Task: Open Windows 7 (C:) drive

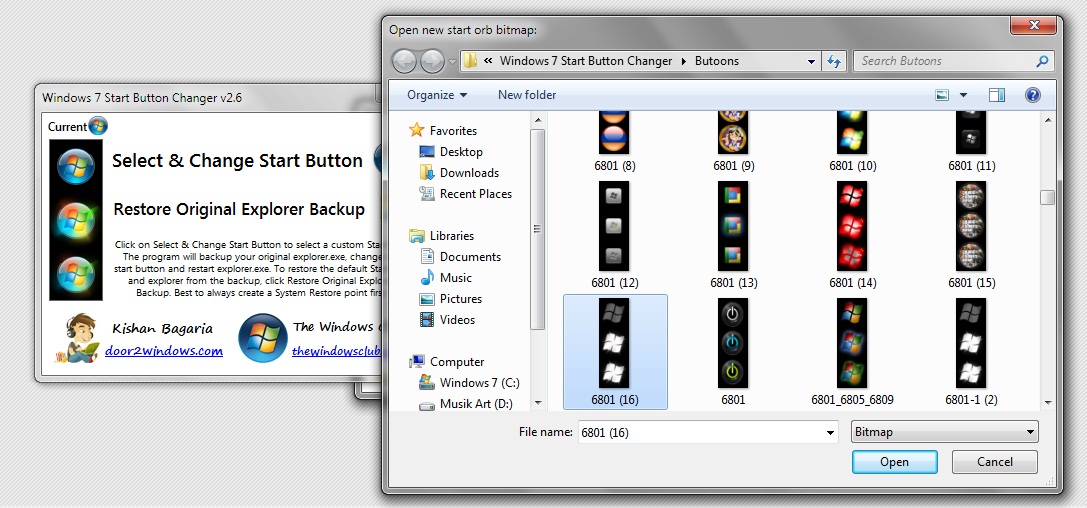Action: 469,383
